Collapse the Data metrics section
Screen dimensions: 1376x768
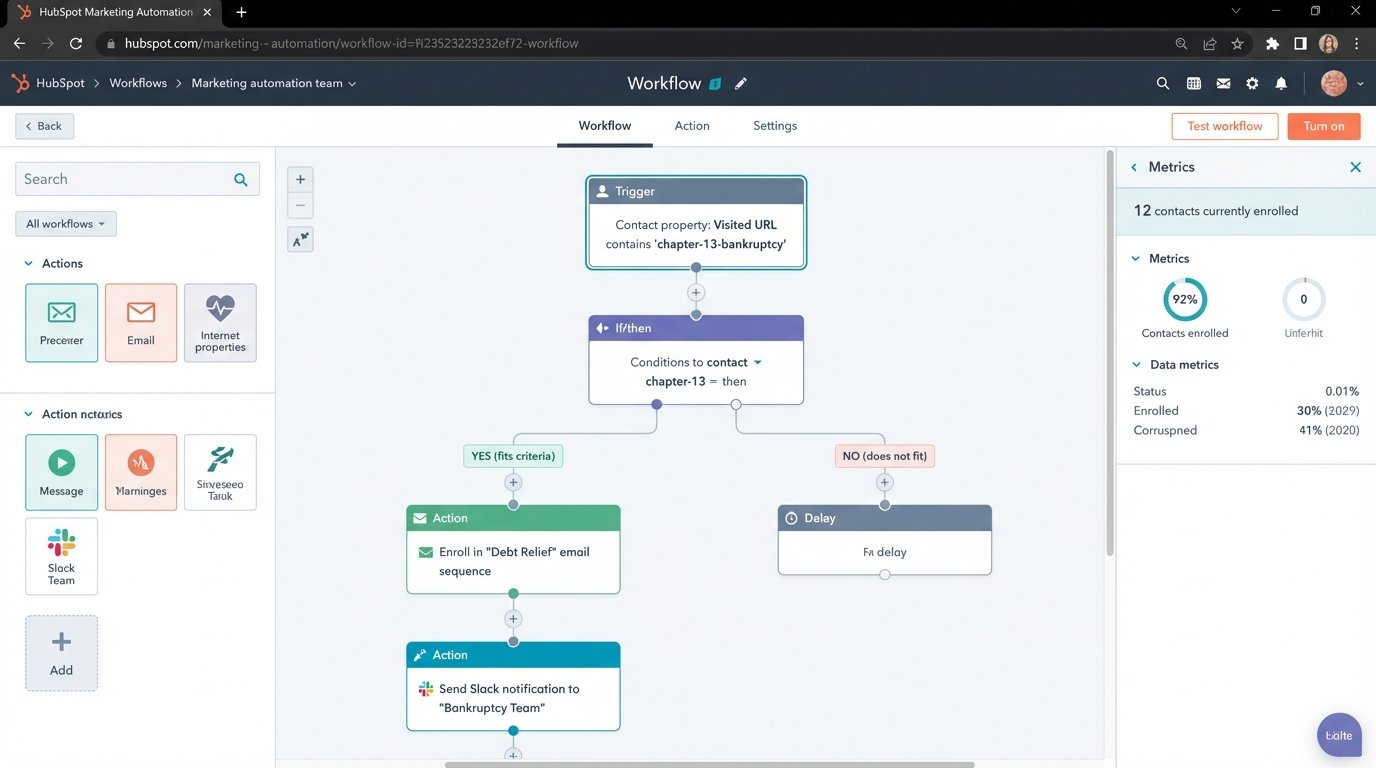pyautogui.click(x=1134, y=364)
